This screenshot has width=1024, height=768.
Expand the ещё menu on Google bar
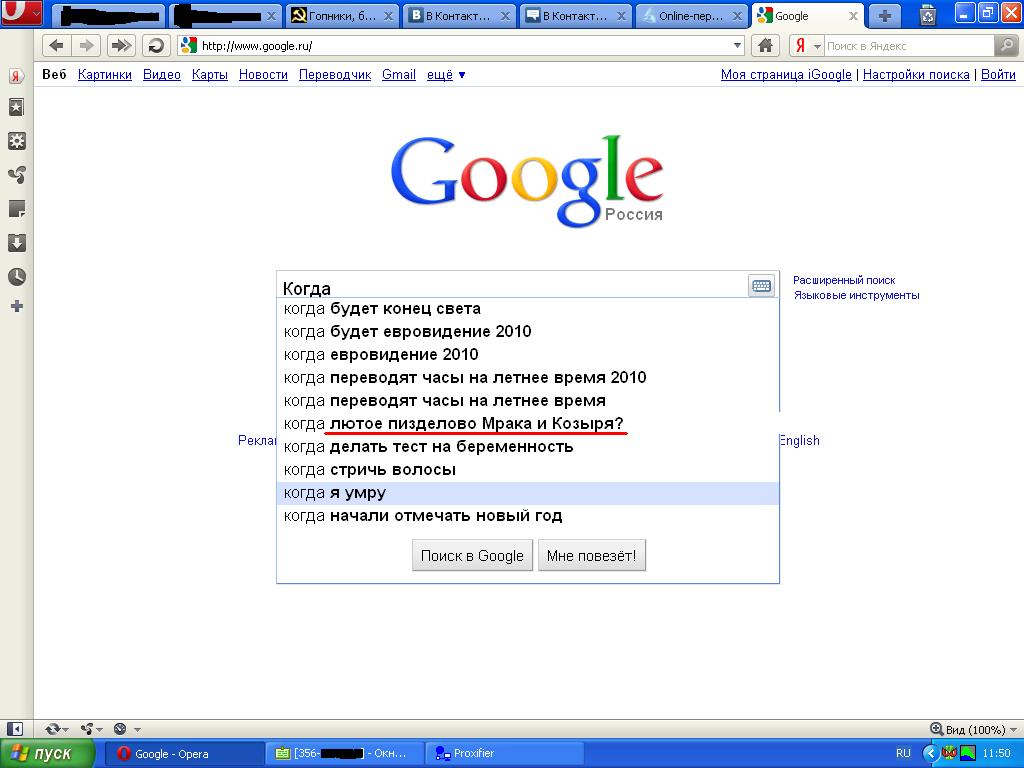click(x=446, y=74)
